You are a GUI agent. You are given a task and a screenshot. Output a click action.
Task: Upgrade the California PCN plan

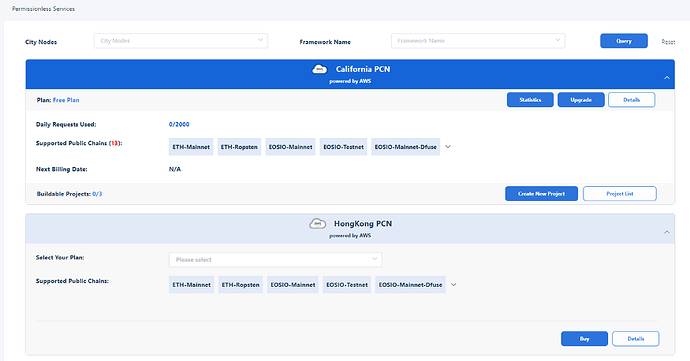pos(581,100)
